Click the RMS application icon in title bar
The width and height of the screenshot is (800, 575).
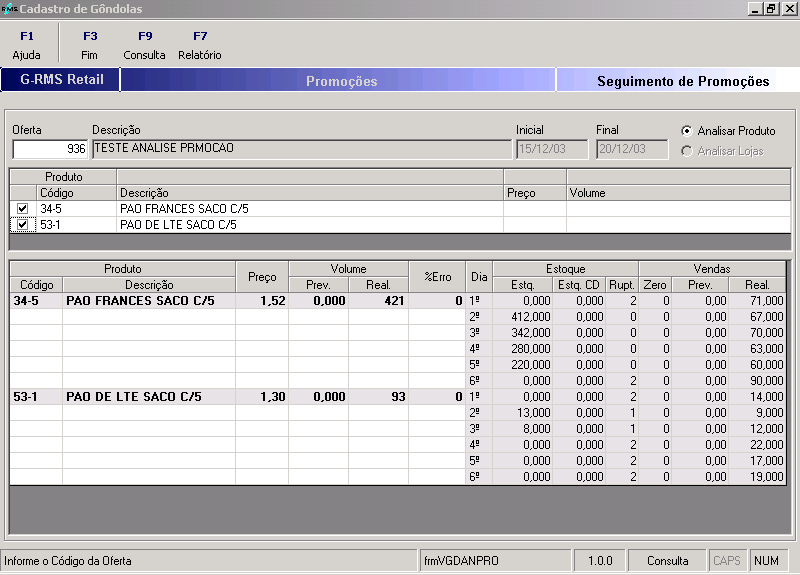pyautogui.click(x=9, y=9)
